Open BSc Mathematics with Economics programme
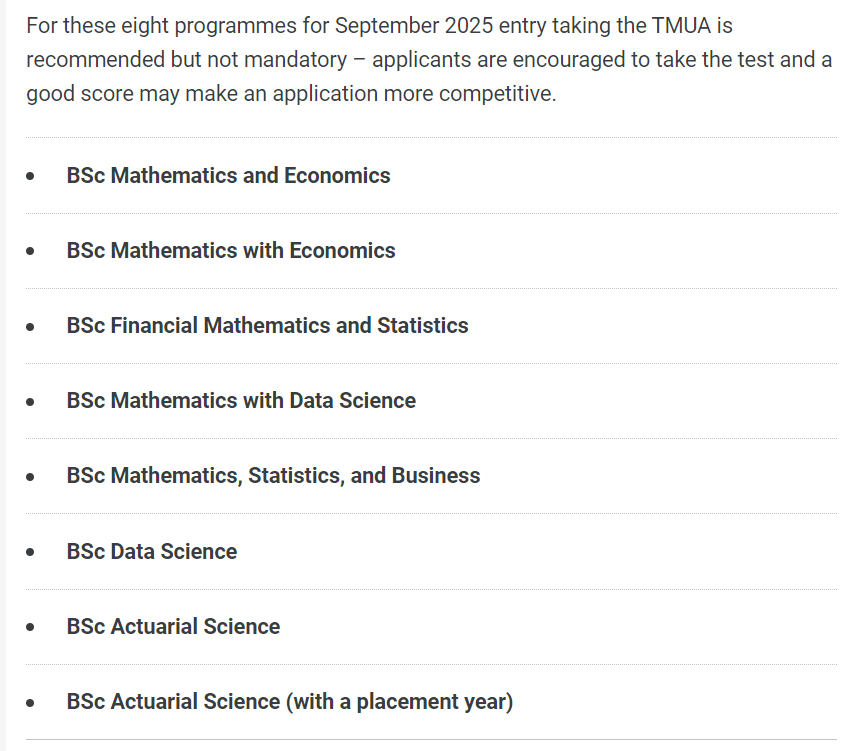849x751 pixels. point(231,251)
